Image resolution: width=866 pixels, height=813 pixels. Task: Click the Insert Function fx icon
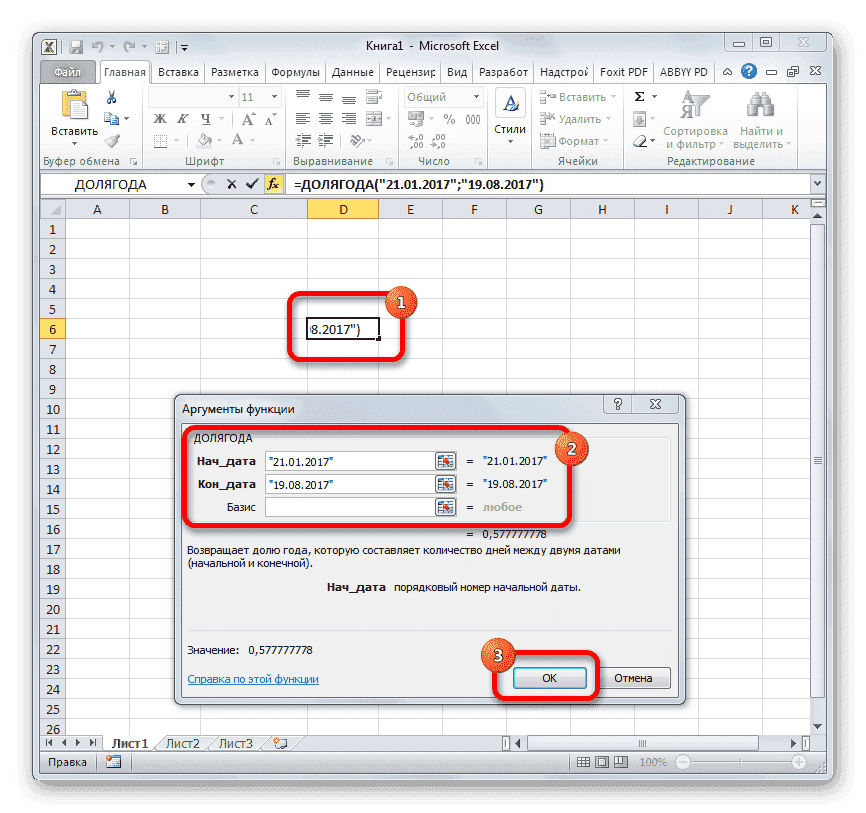pos(274,184)
